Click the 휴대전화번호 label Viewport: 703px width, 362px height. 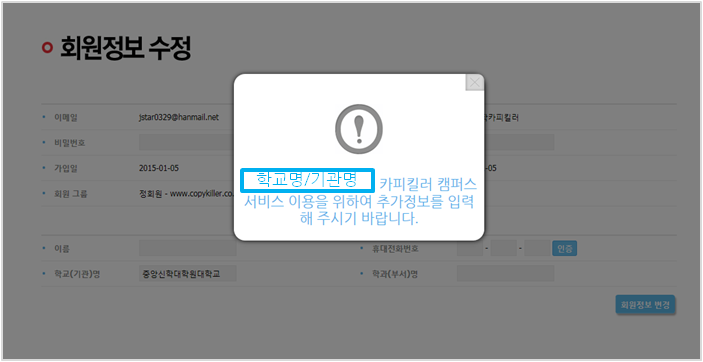pos(395,249)
